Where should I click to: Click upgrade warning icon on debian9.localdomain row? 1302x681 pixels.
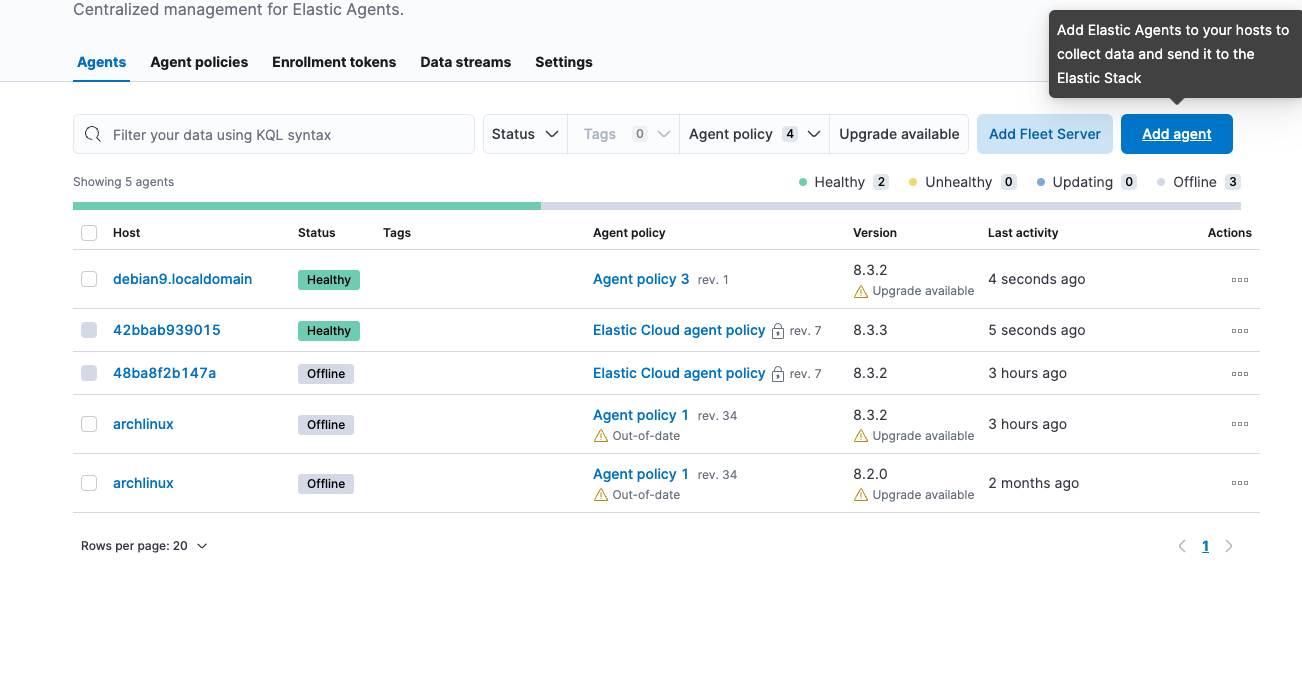click(x=860, y=291)
